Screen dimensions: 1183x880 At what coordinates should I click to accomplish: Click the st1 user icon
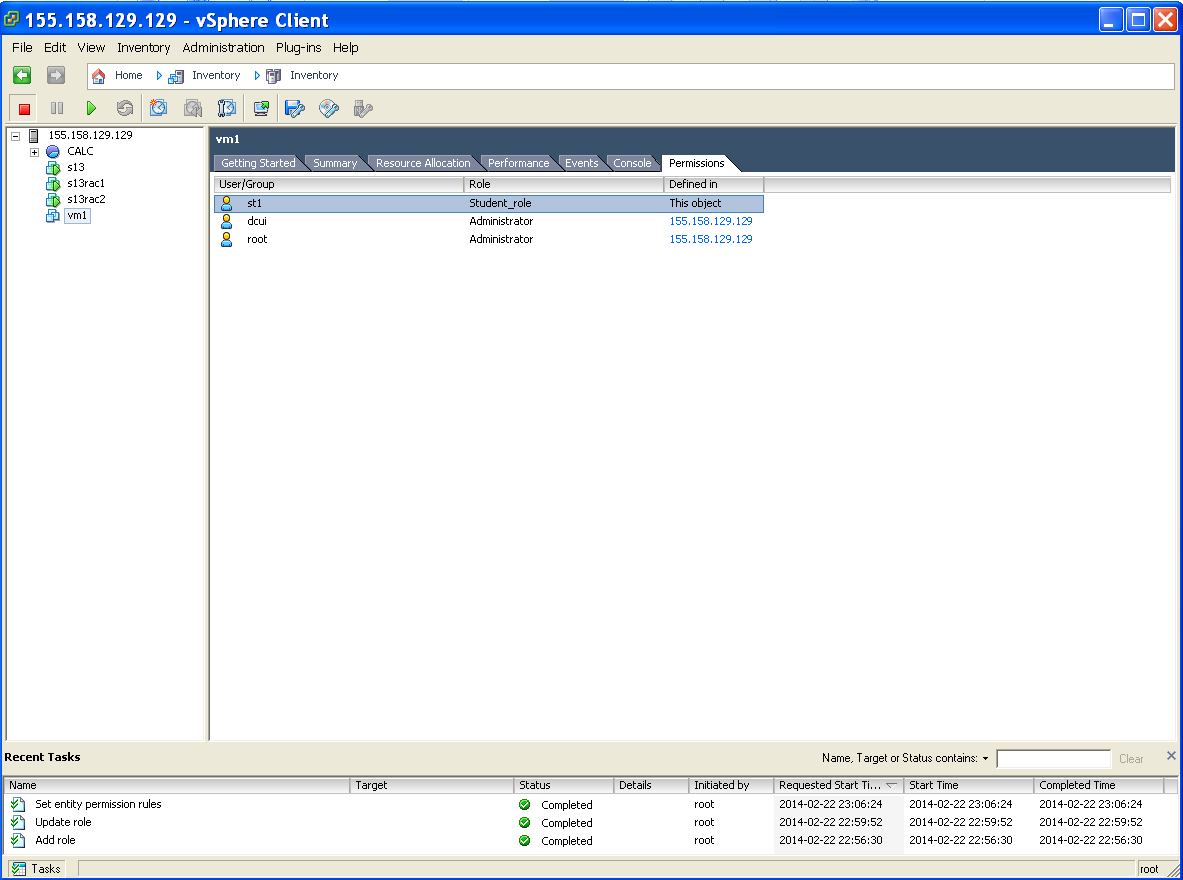click(x=226, y=204)
